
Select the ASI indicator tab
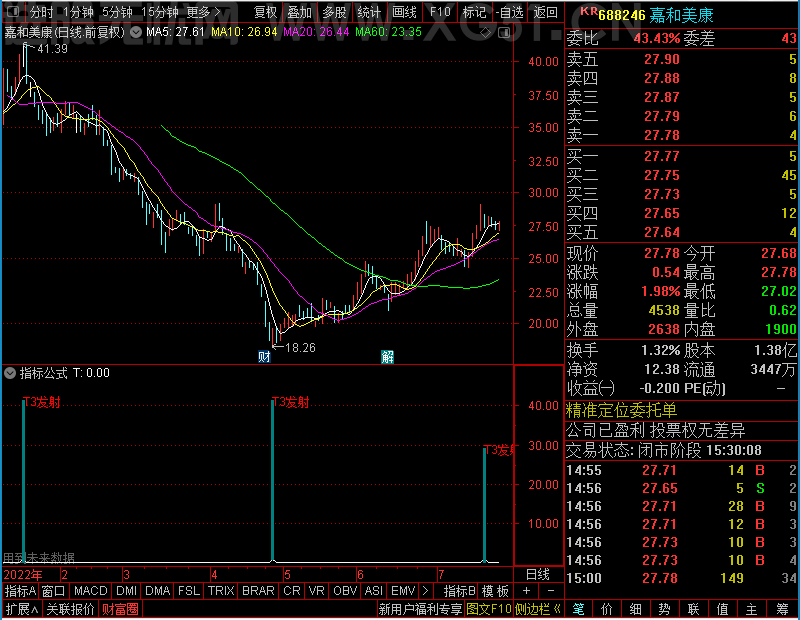(x=373, y=591)
